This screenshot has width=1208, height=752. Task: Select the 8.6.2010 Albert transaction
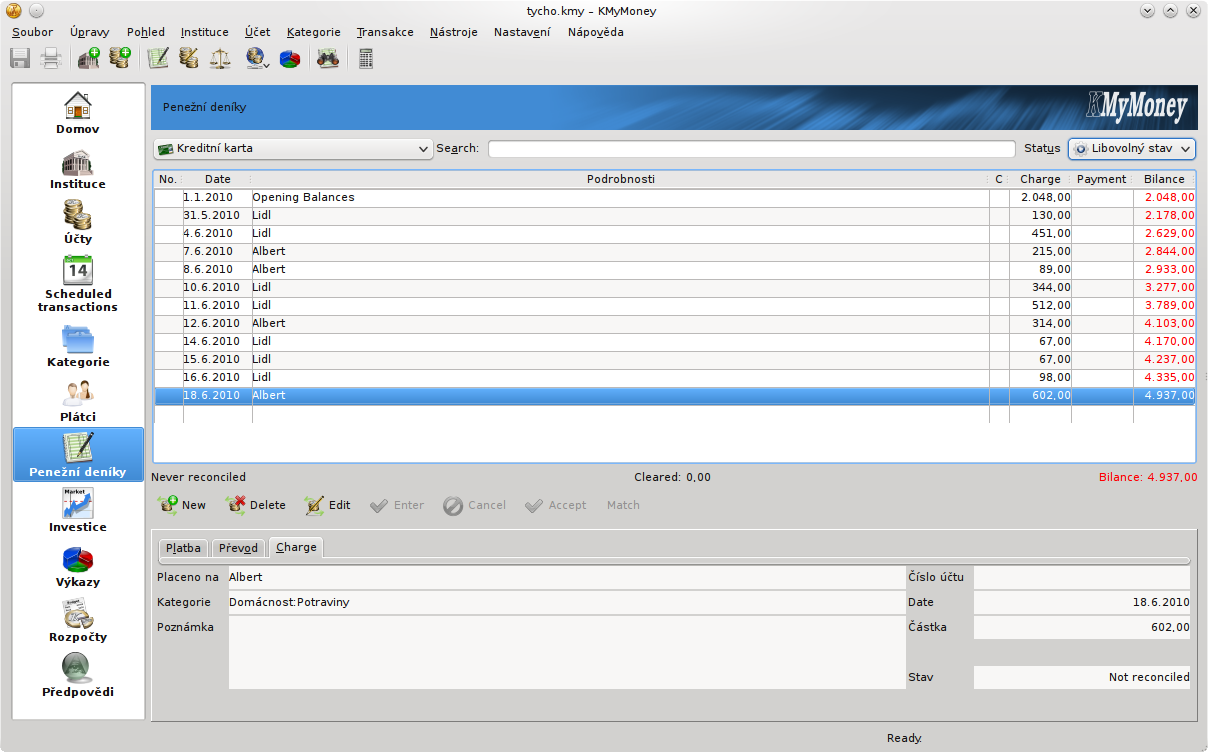point(674,270)
